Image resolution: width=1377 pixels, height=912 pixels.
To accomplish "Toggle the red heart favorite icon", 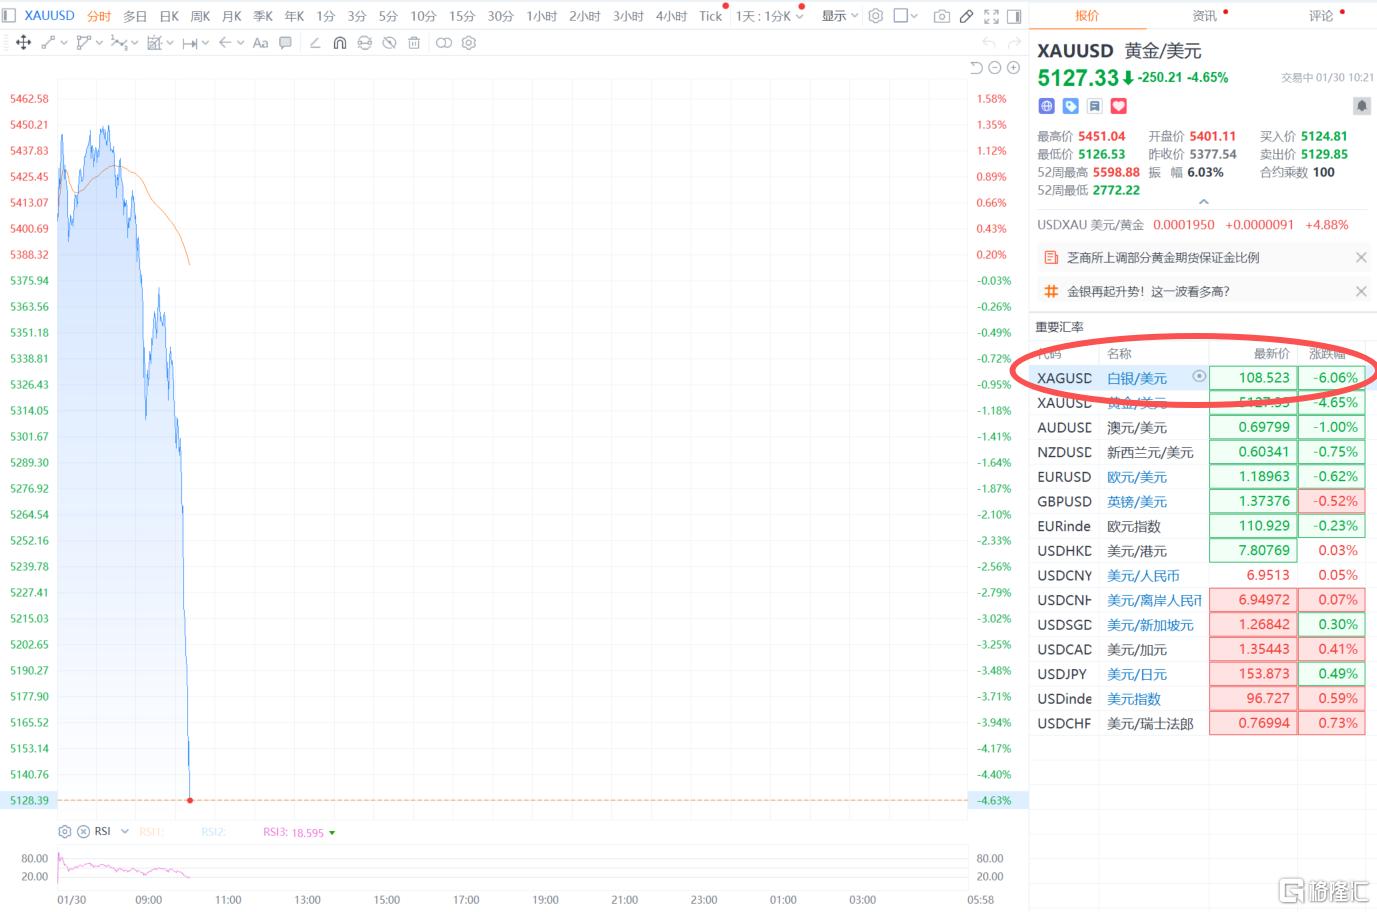I will [x=1119, y=106].
